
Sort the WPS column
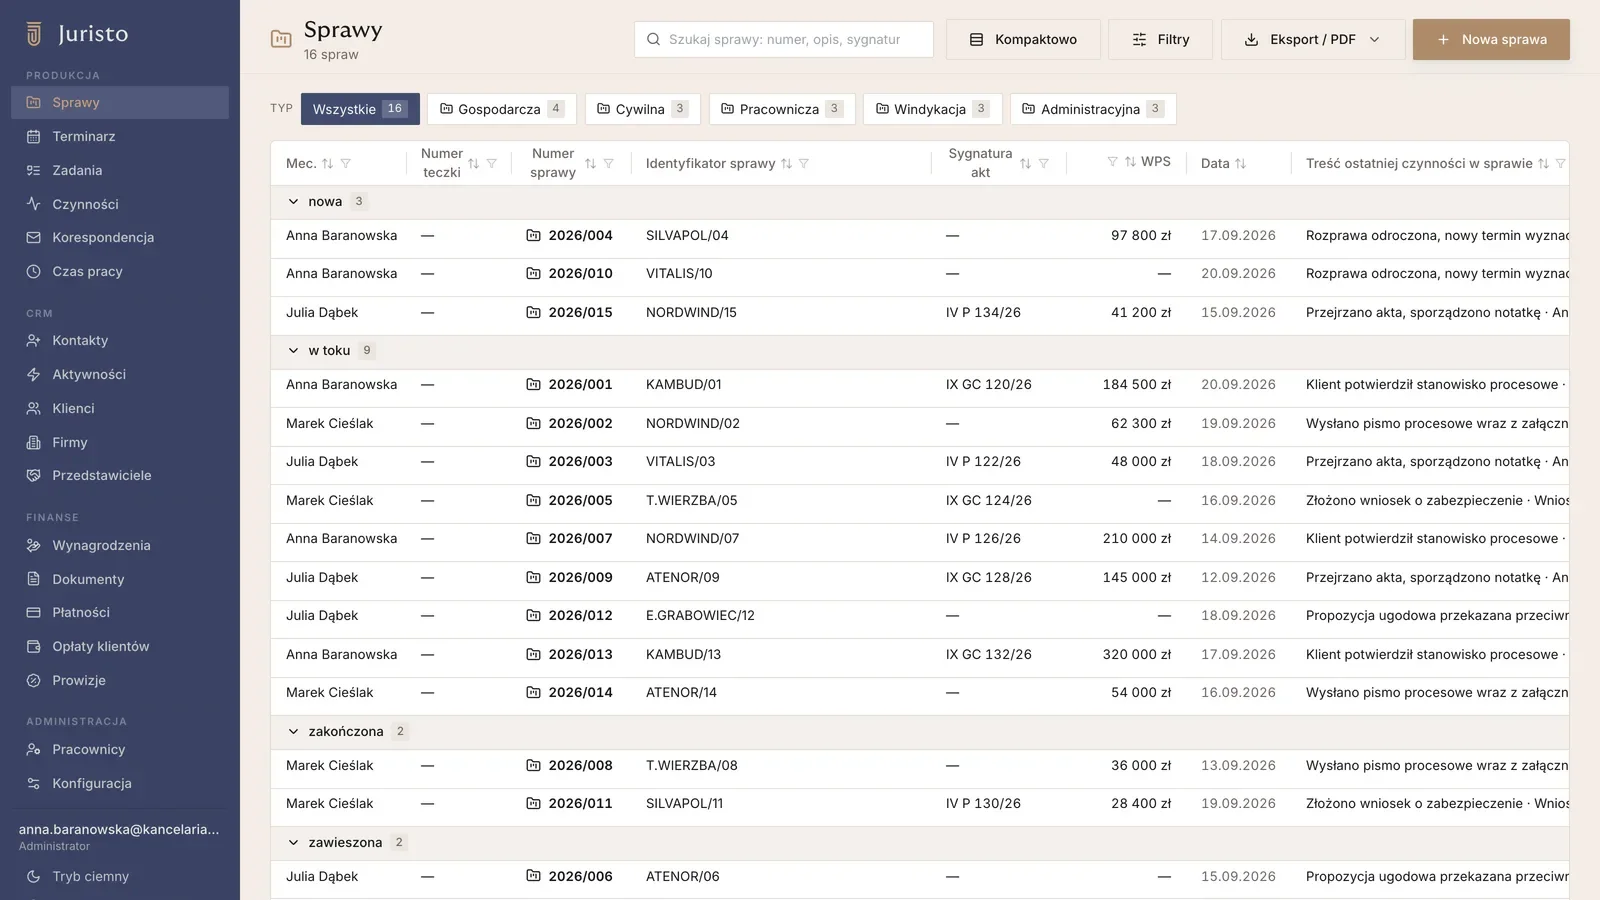1130,162
